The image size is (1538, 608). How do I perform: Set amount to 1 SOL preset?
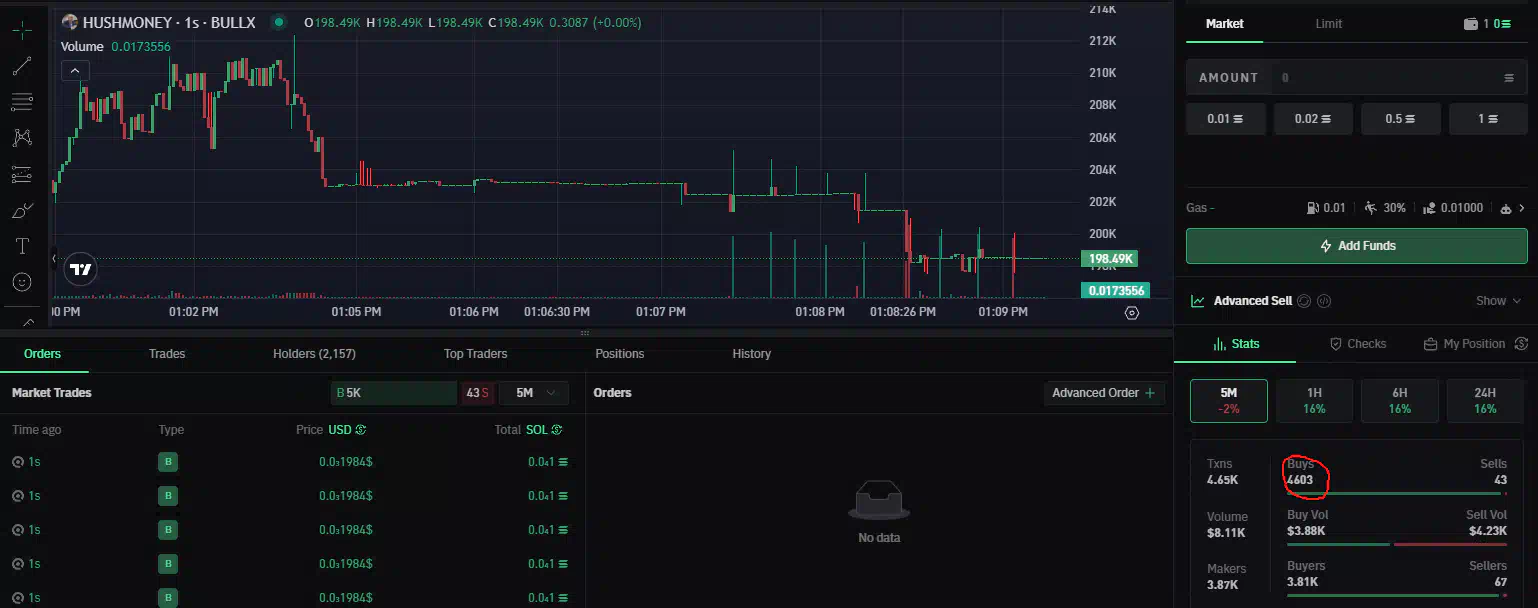click(1488, 119)
